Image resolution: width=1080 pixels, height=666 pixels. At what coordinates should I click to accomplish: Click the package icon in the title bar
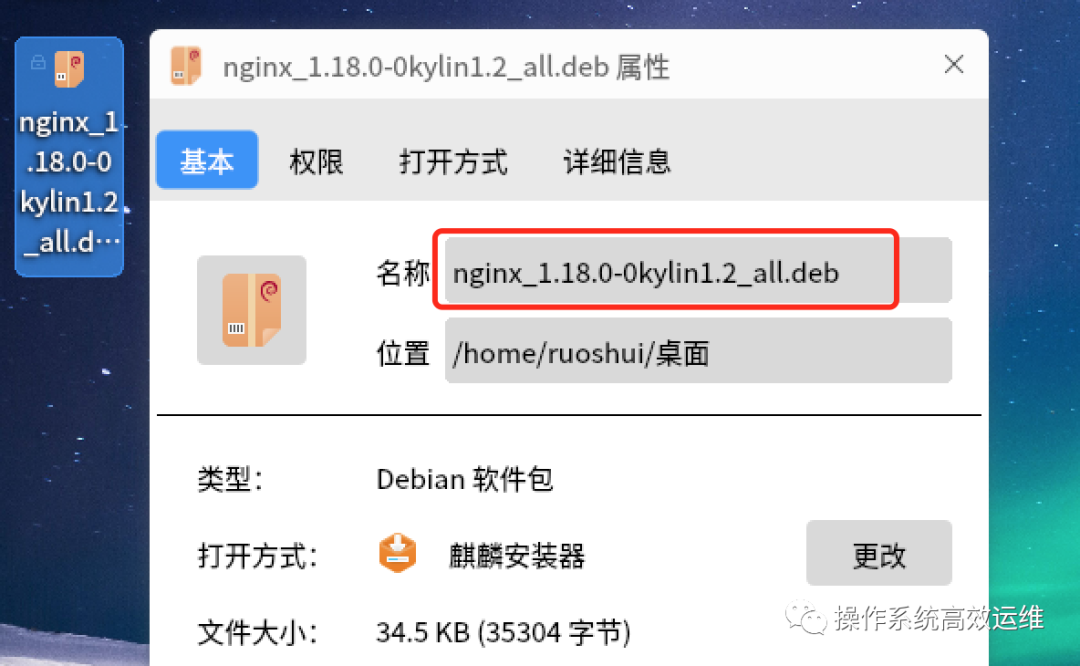click(186, 66)
